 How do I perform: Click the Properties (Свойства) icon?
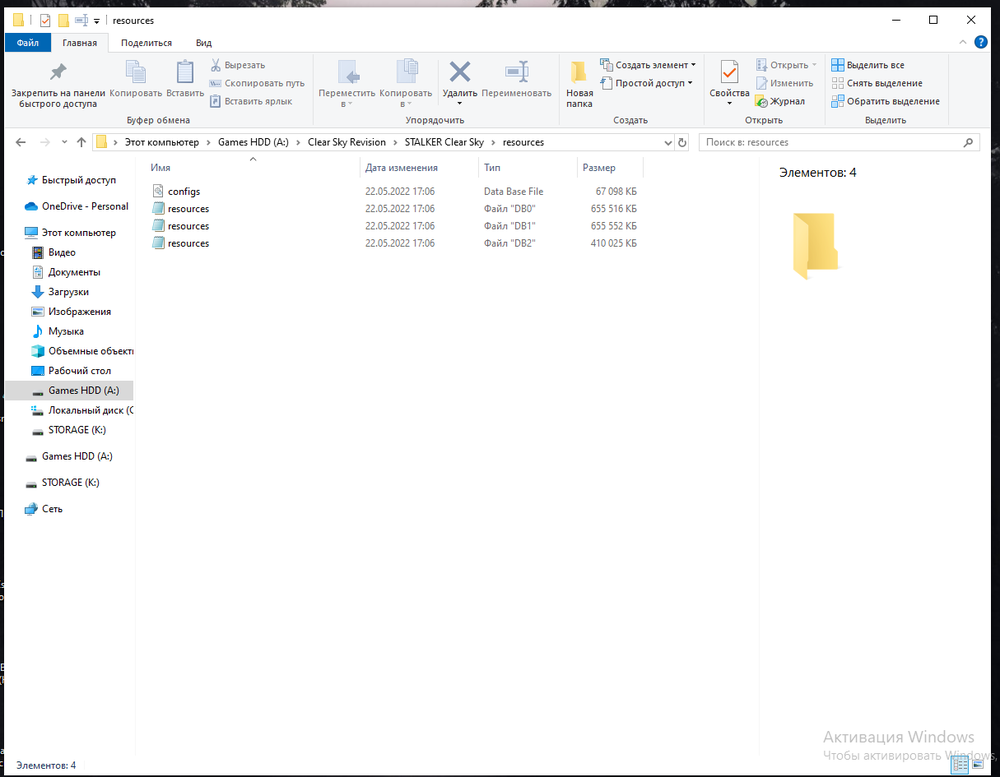[729, 73]
